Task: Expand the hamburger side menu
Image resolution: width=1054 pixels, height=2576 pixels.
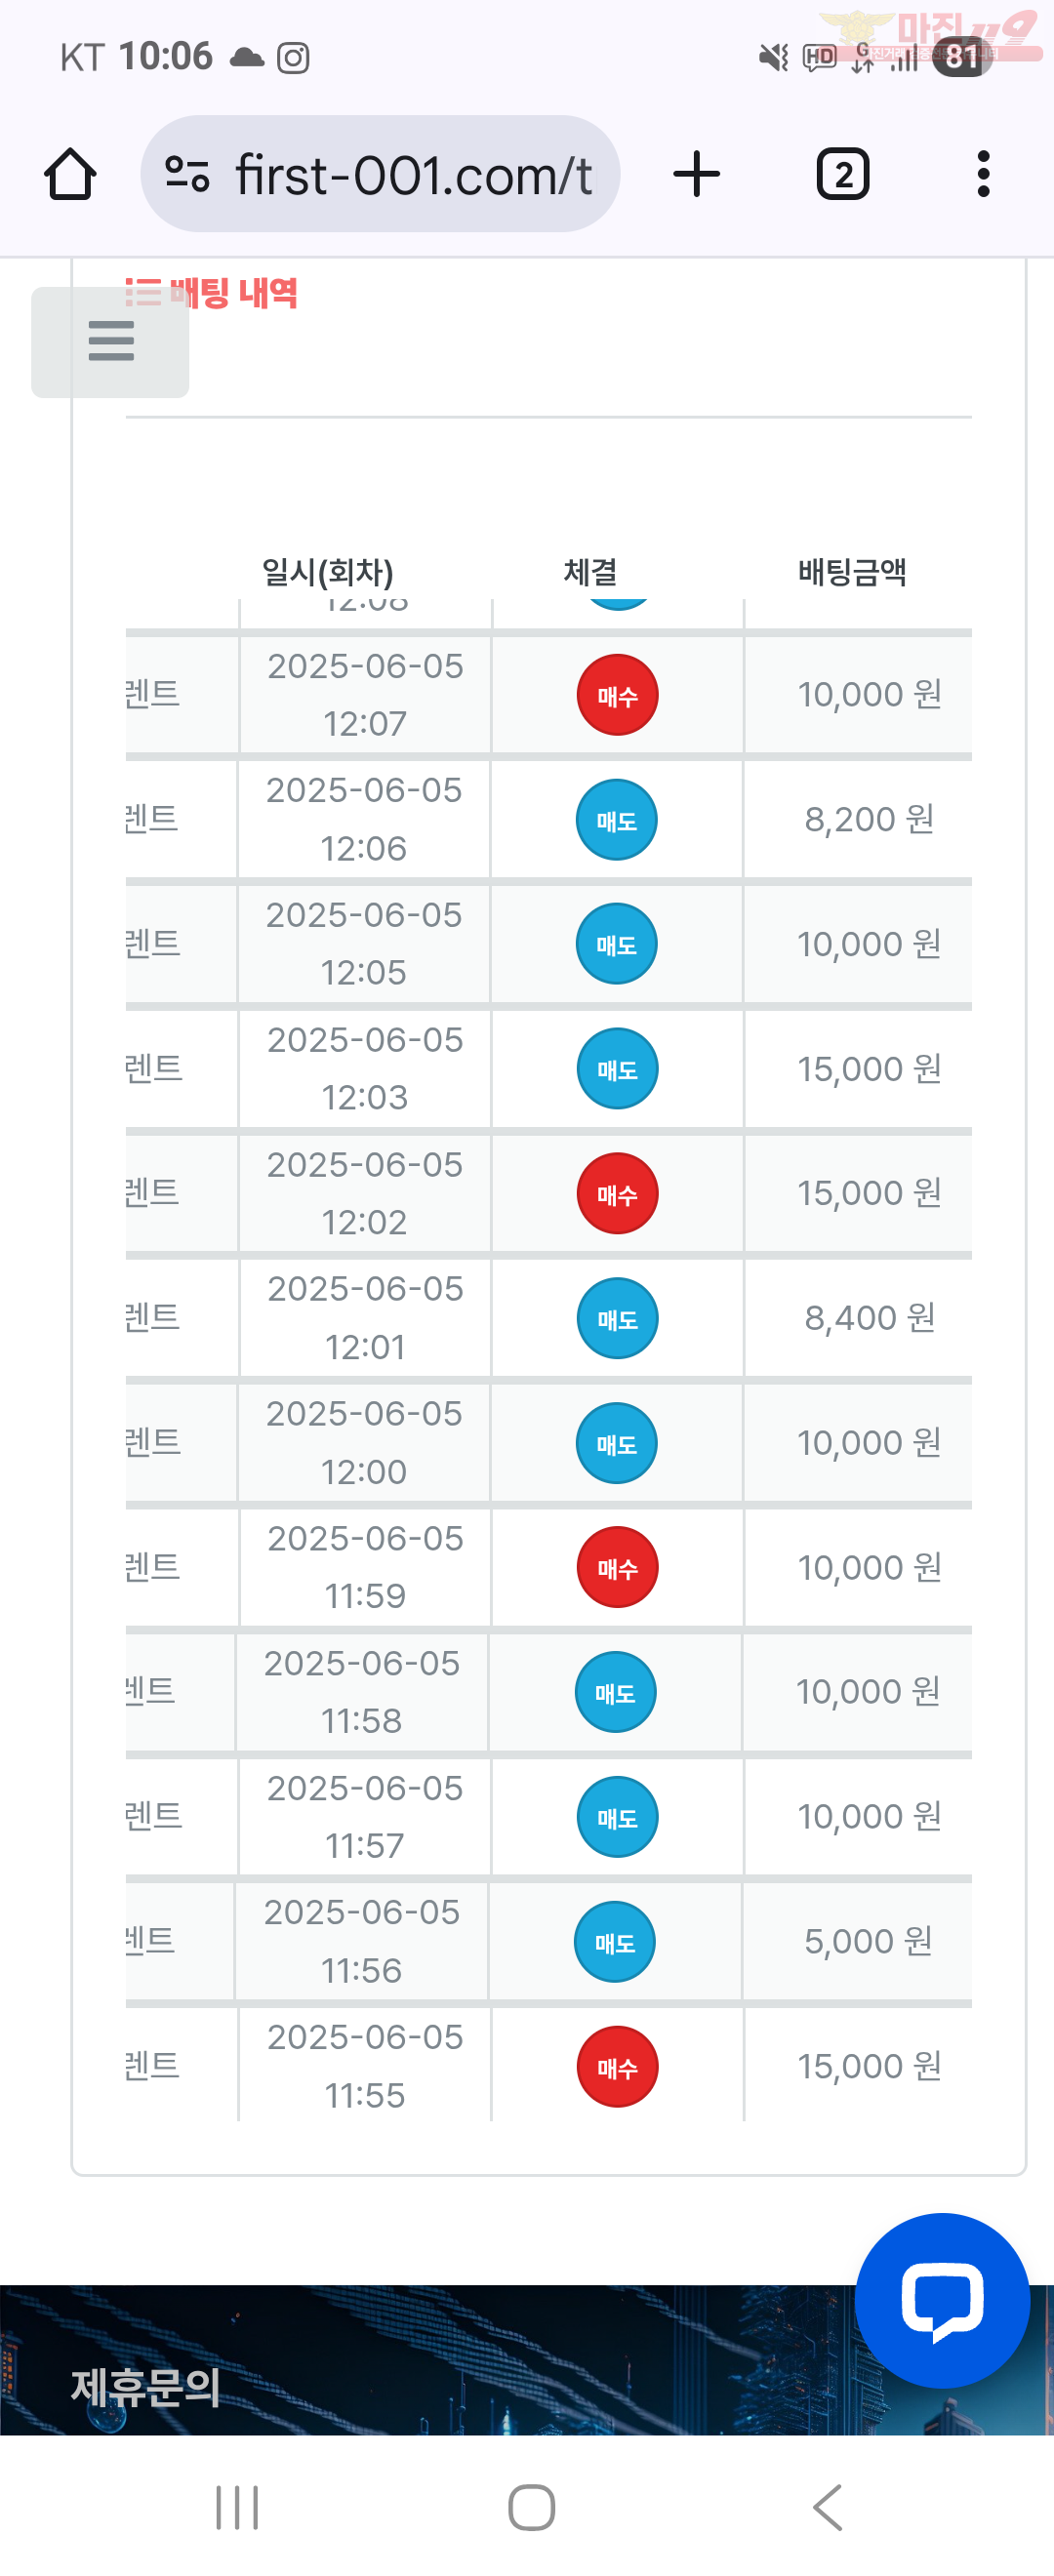Action: pyautogui.click(x=110, y=342)
